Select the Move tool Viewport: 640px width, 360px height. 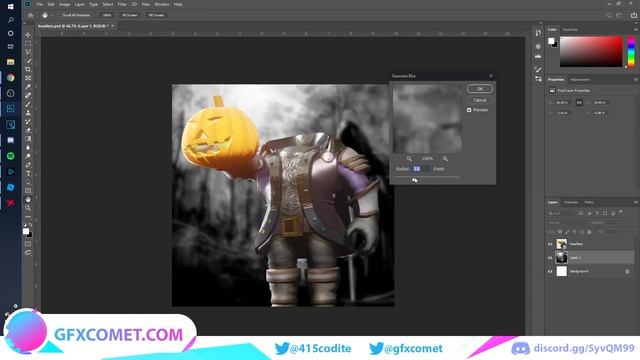28,35
